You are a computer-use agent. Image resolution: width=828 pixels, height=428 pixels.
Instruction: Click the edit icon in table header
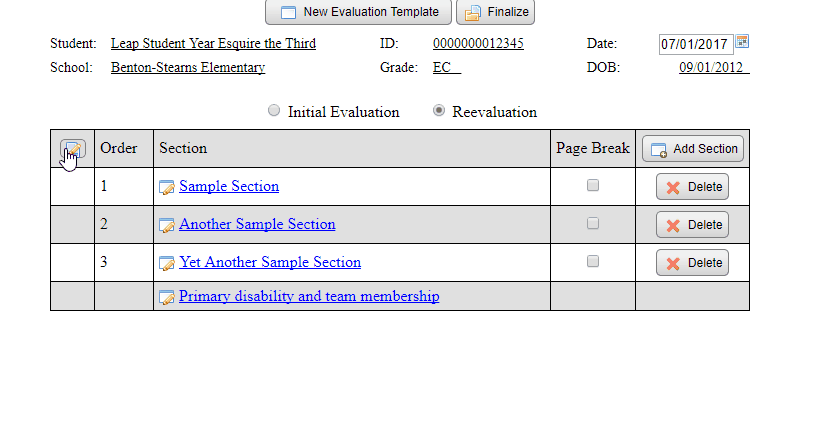72,149
